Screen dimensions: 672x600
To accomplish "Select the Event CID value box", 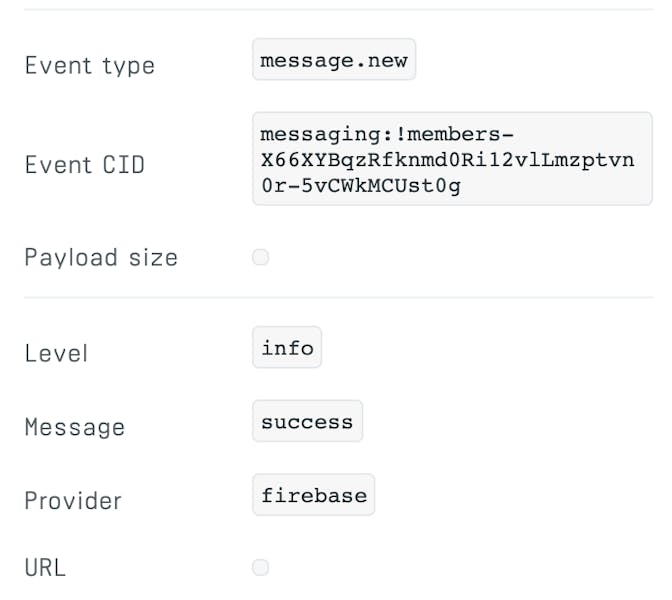I will pyautogui.click(x=452, y=159).
